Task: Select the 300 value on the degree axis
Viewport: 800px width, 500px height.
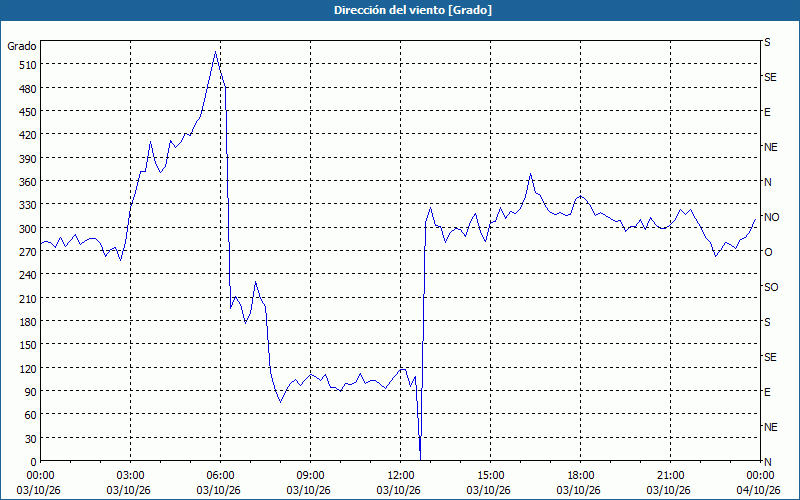Action: click(x=27, y=229)
